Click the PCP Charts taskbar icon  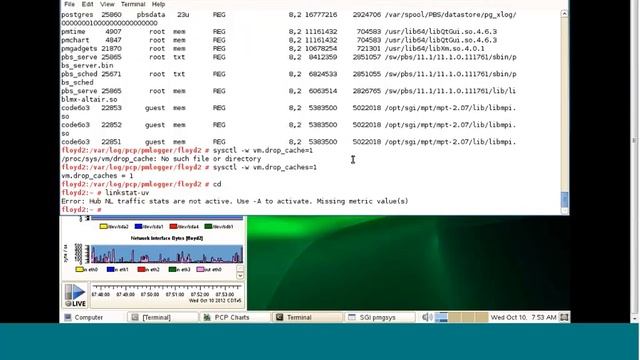click(207, 317)
